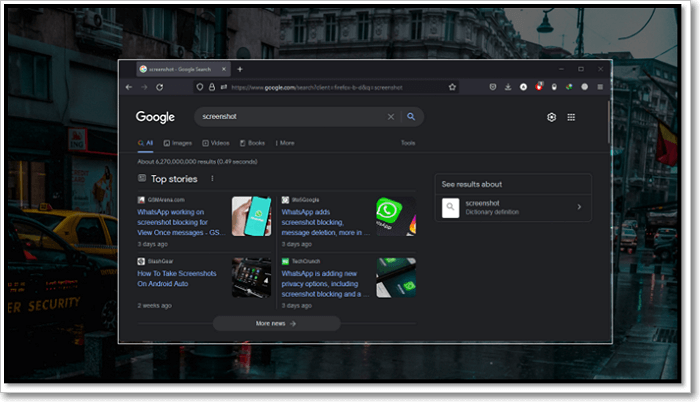Select the 'screenshot - Google Search' tab
The width and height of the screenshot is (700, 402).
[x=183, y=69]
